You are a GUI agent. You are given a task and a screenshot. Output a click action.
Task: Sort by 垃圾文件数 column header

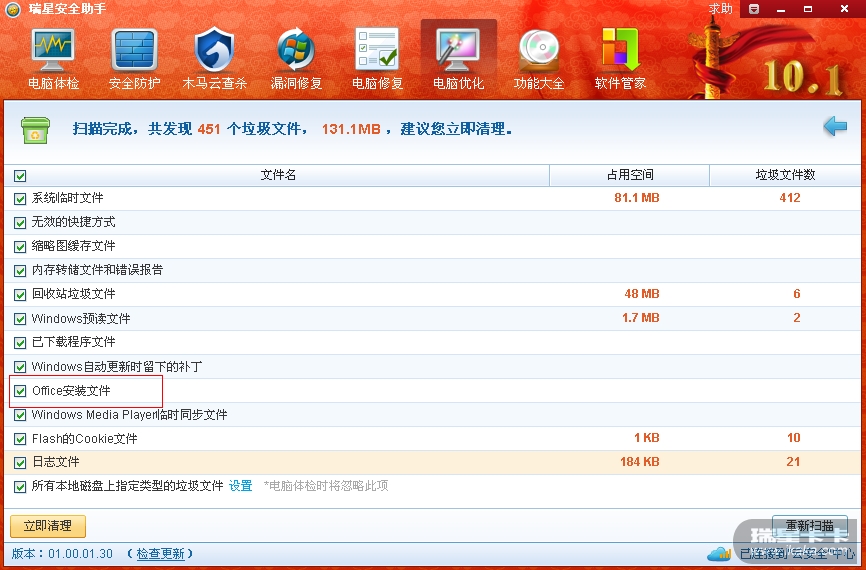tap(785, 175)
